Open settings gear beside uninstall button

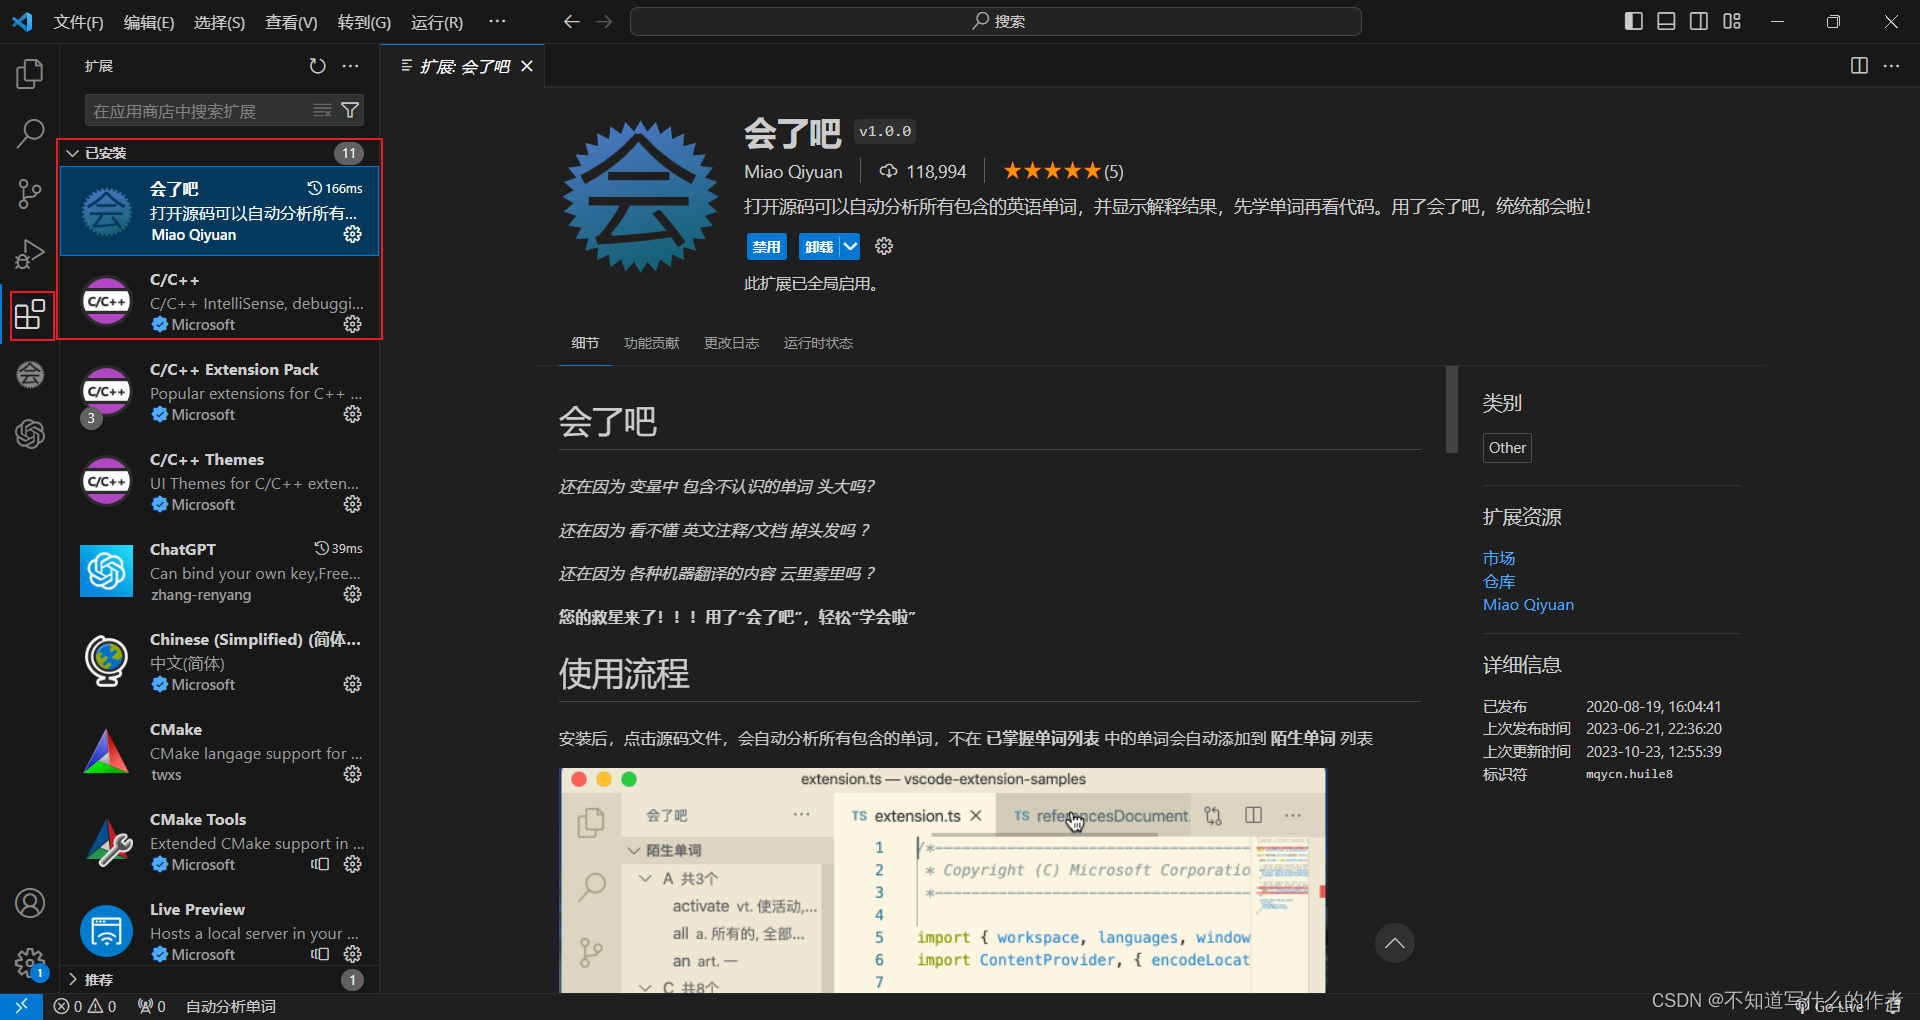(884, 246)
